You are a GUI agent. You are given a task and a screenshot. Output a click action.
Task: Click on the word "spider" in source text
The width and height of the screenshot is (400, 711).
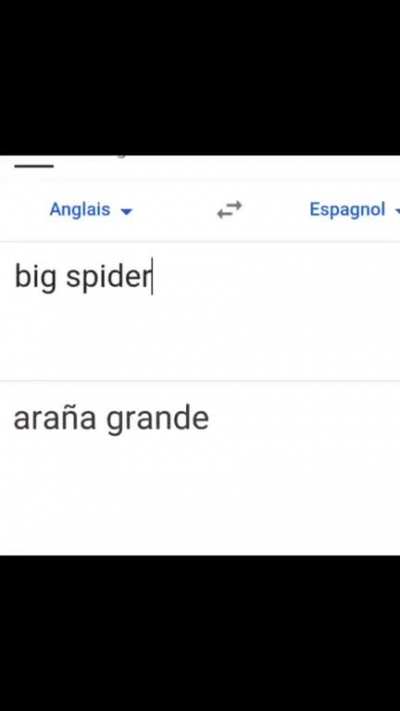(x=108, y=277)
